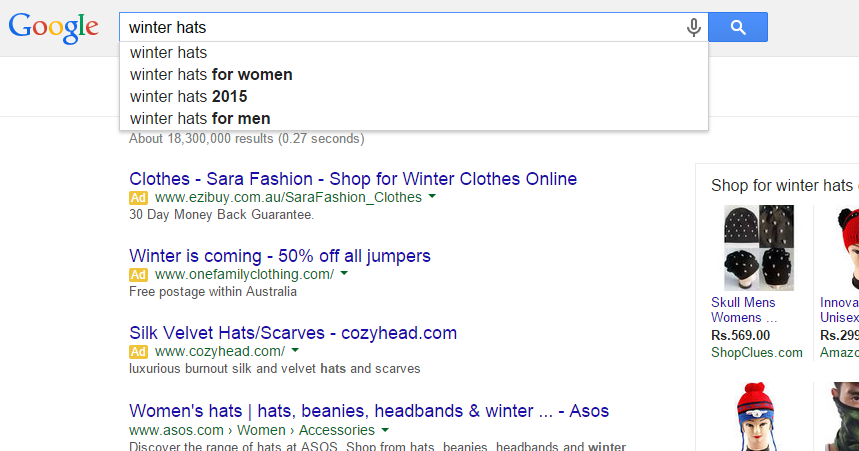Select the "winter hats for women" suggestion
Screen dimensions: 859x451
coord(414,75)
